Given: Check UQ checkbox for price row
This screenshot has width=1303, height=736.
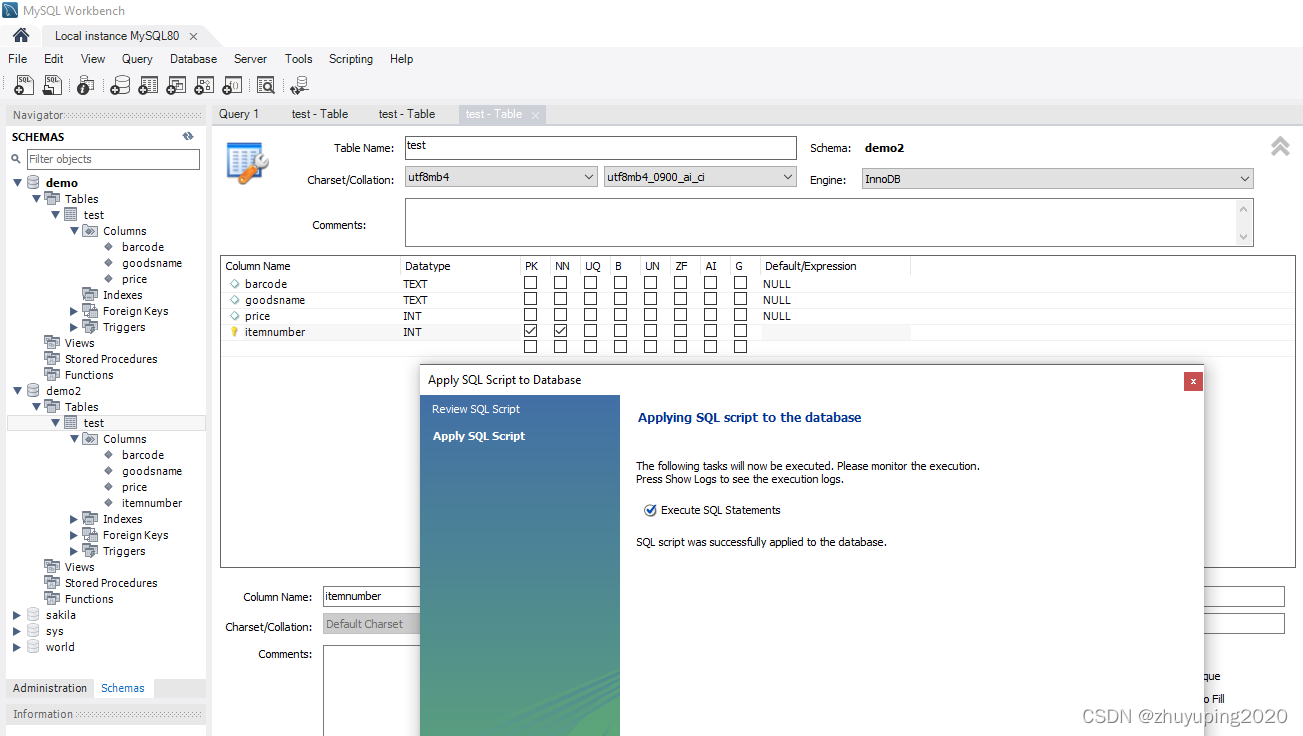Looking at the screenshot, I should [590, 315].
